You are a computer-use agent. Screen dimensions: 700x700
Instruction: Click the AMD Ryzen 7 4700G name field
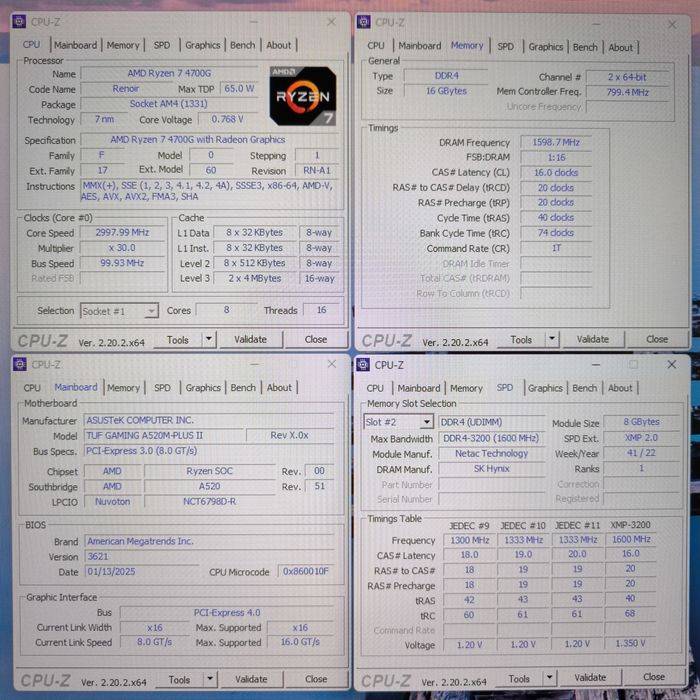(x=169, y=74)
